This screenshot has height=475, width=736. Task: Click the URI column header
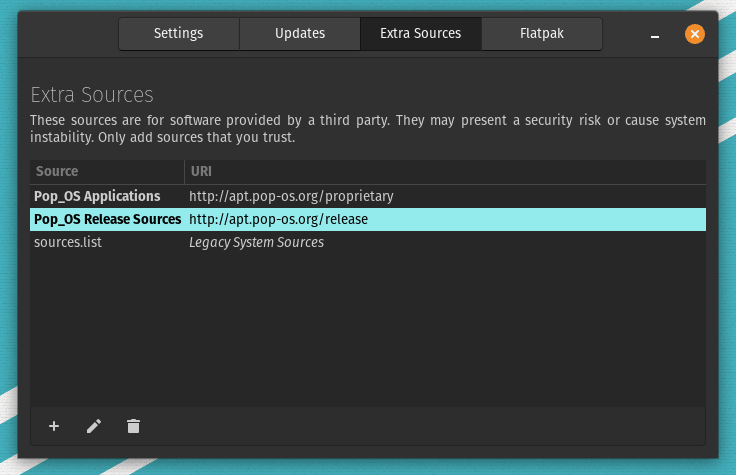tap(444, 171)
